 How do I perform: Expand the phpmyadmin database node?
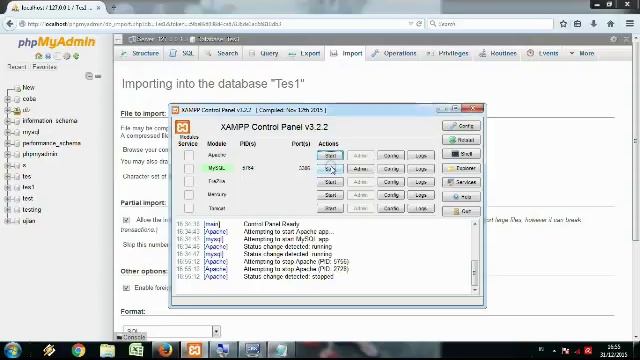point(7,154)
